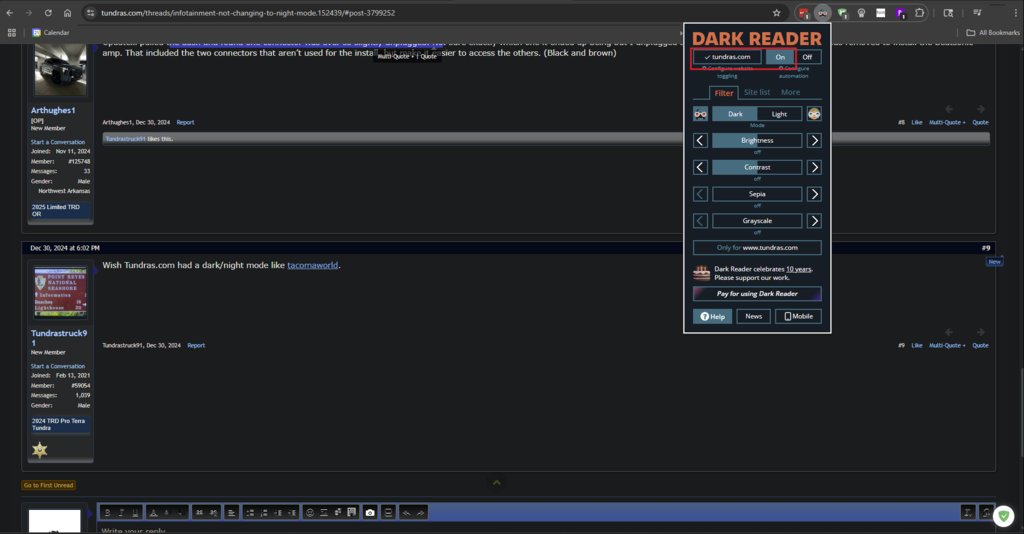Report the Tundrastruck91 post
The height and width of the screenshot is (534, 1024).
coord(196,345)
